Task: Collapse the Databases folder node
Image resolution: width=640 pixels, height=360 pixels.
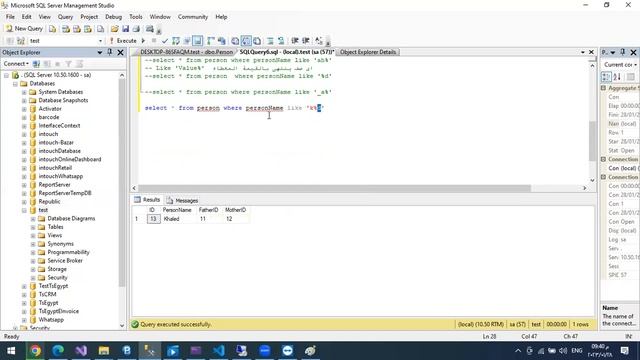Action: [x=15, y=84]
